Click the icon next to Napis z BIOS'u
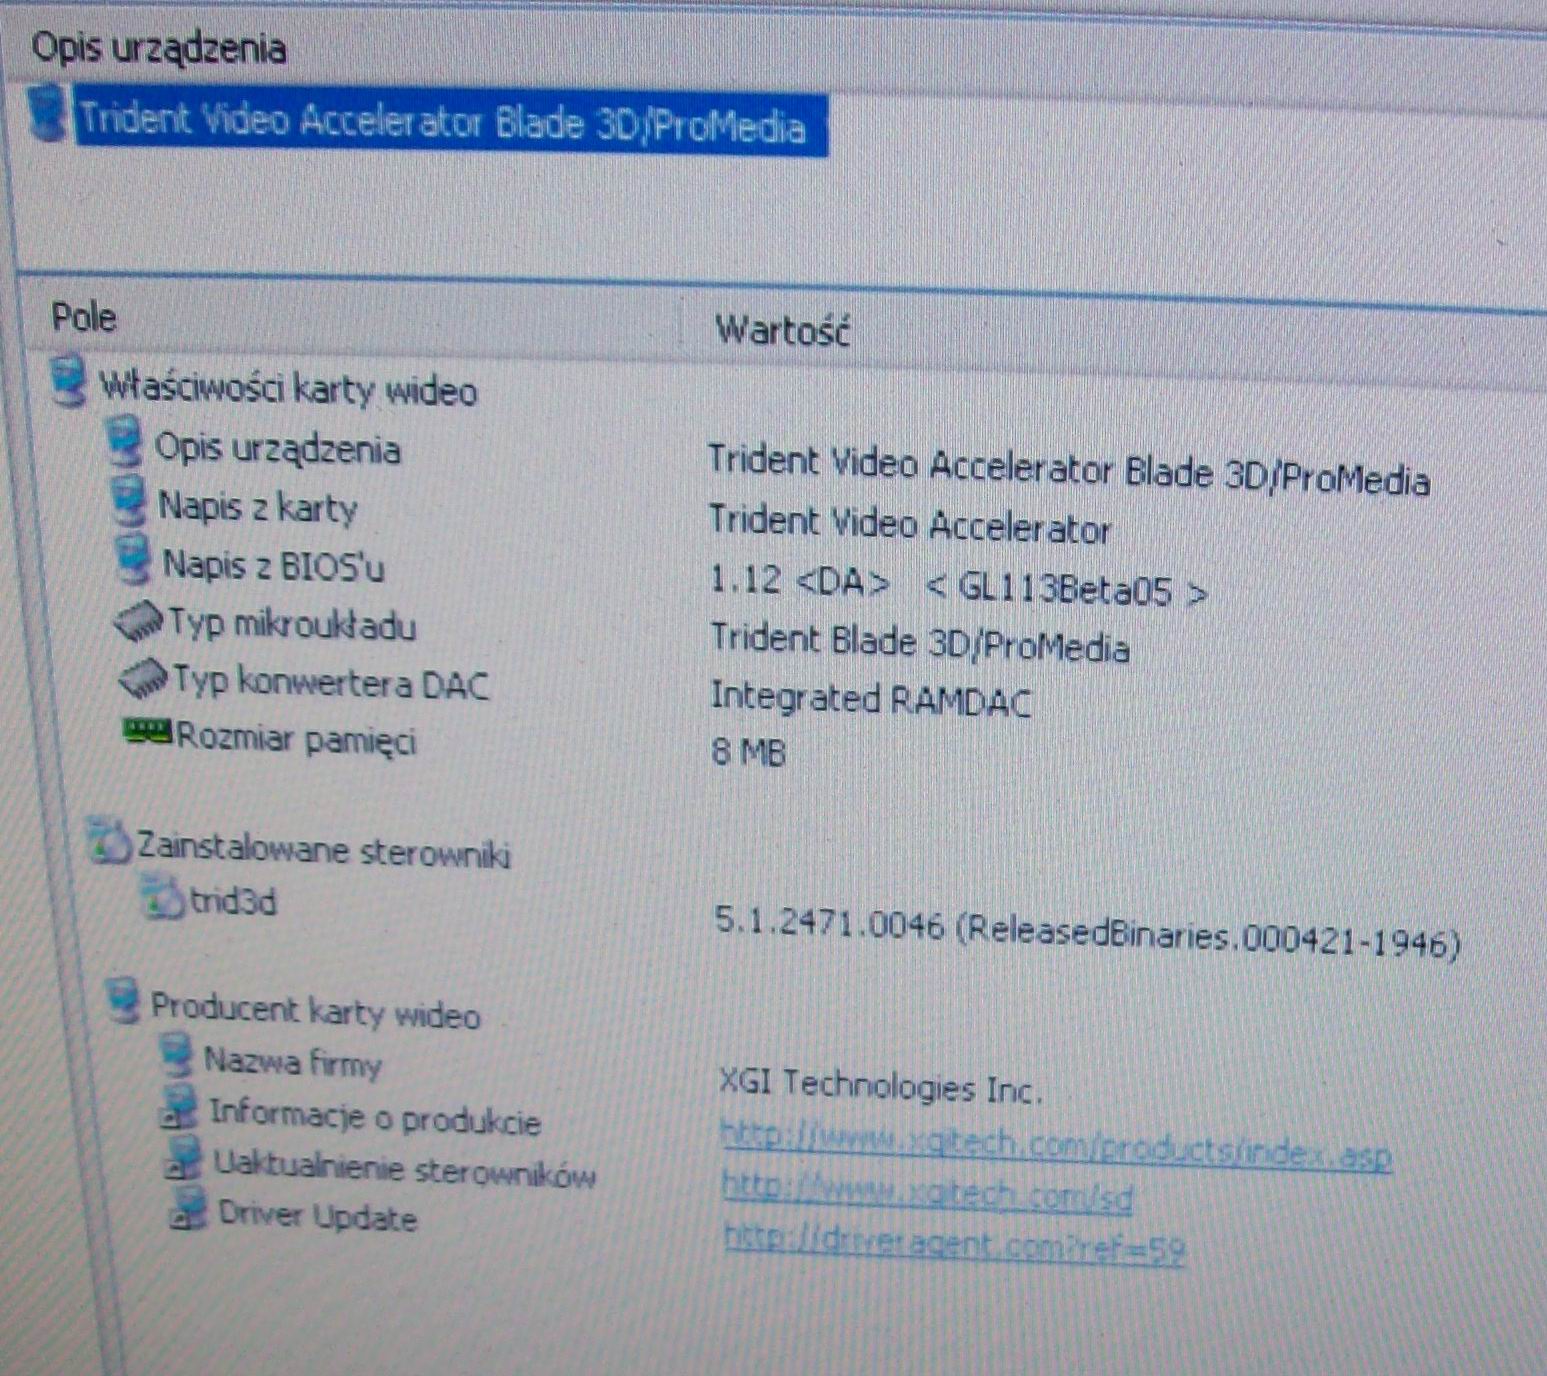The image size is (1547, 1376). tap(133, 558)
